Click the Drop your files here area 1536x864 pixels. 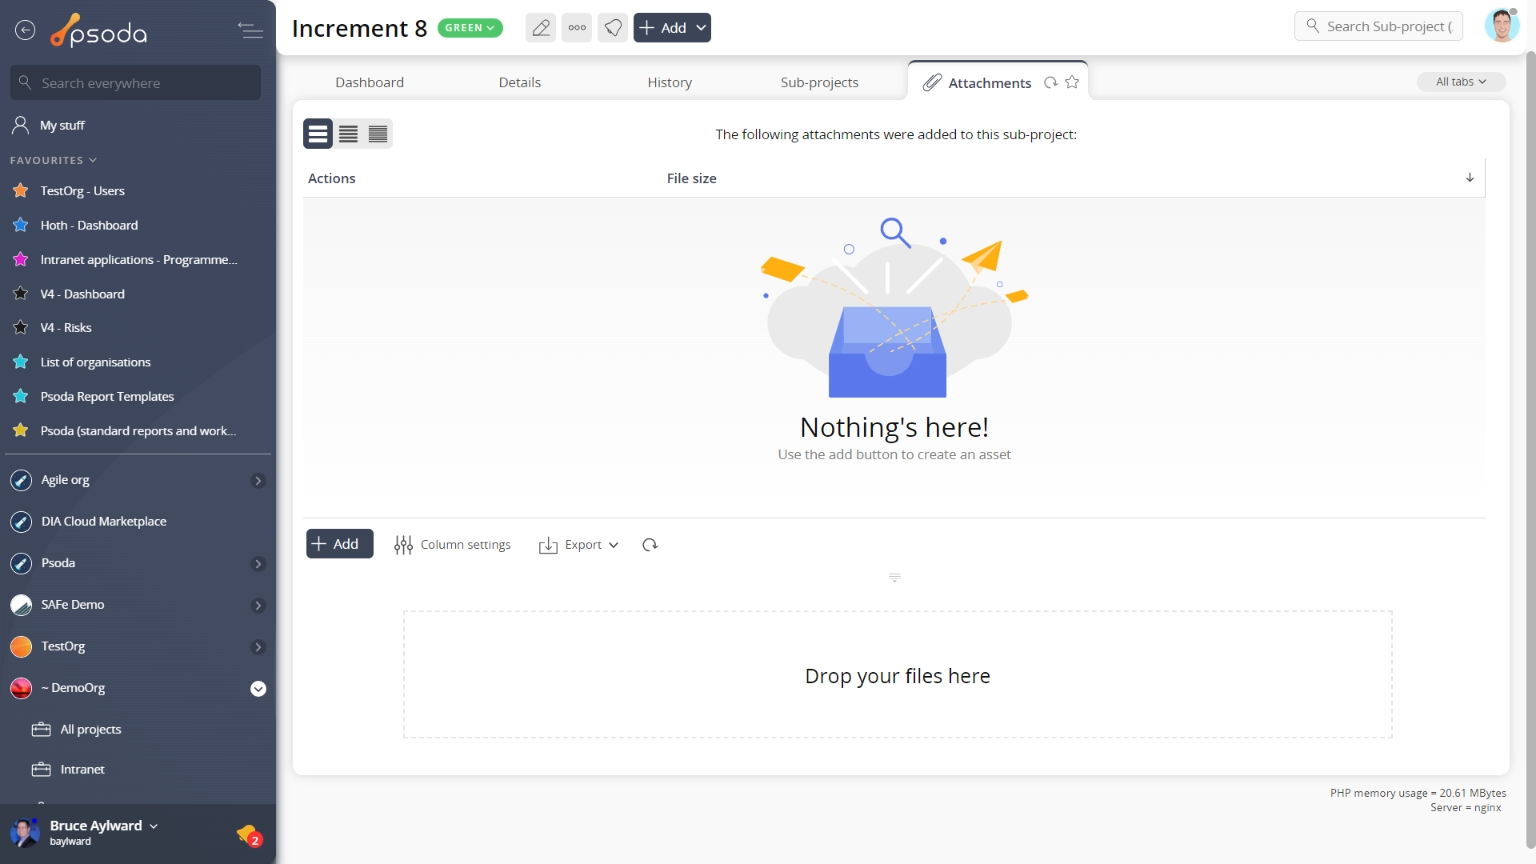click(897, 675)
